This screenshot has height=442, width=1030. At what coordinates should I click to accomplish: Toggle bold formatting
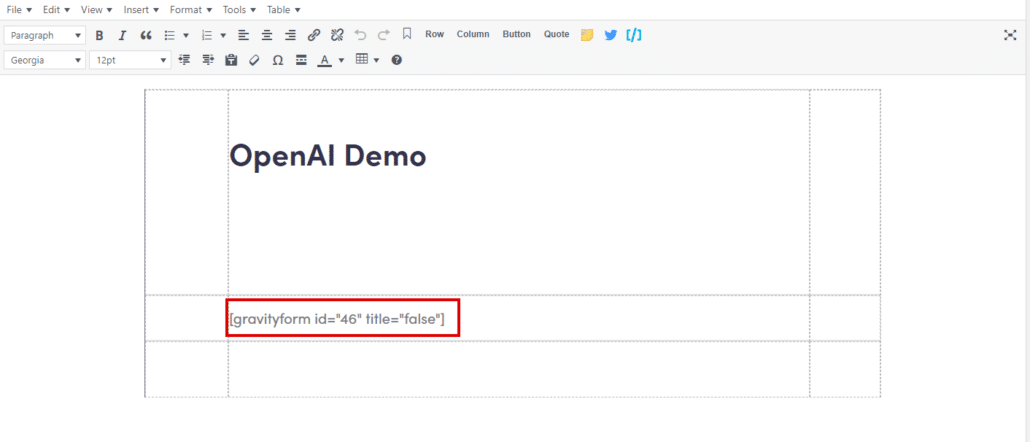click(x=99, y=35)
